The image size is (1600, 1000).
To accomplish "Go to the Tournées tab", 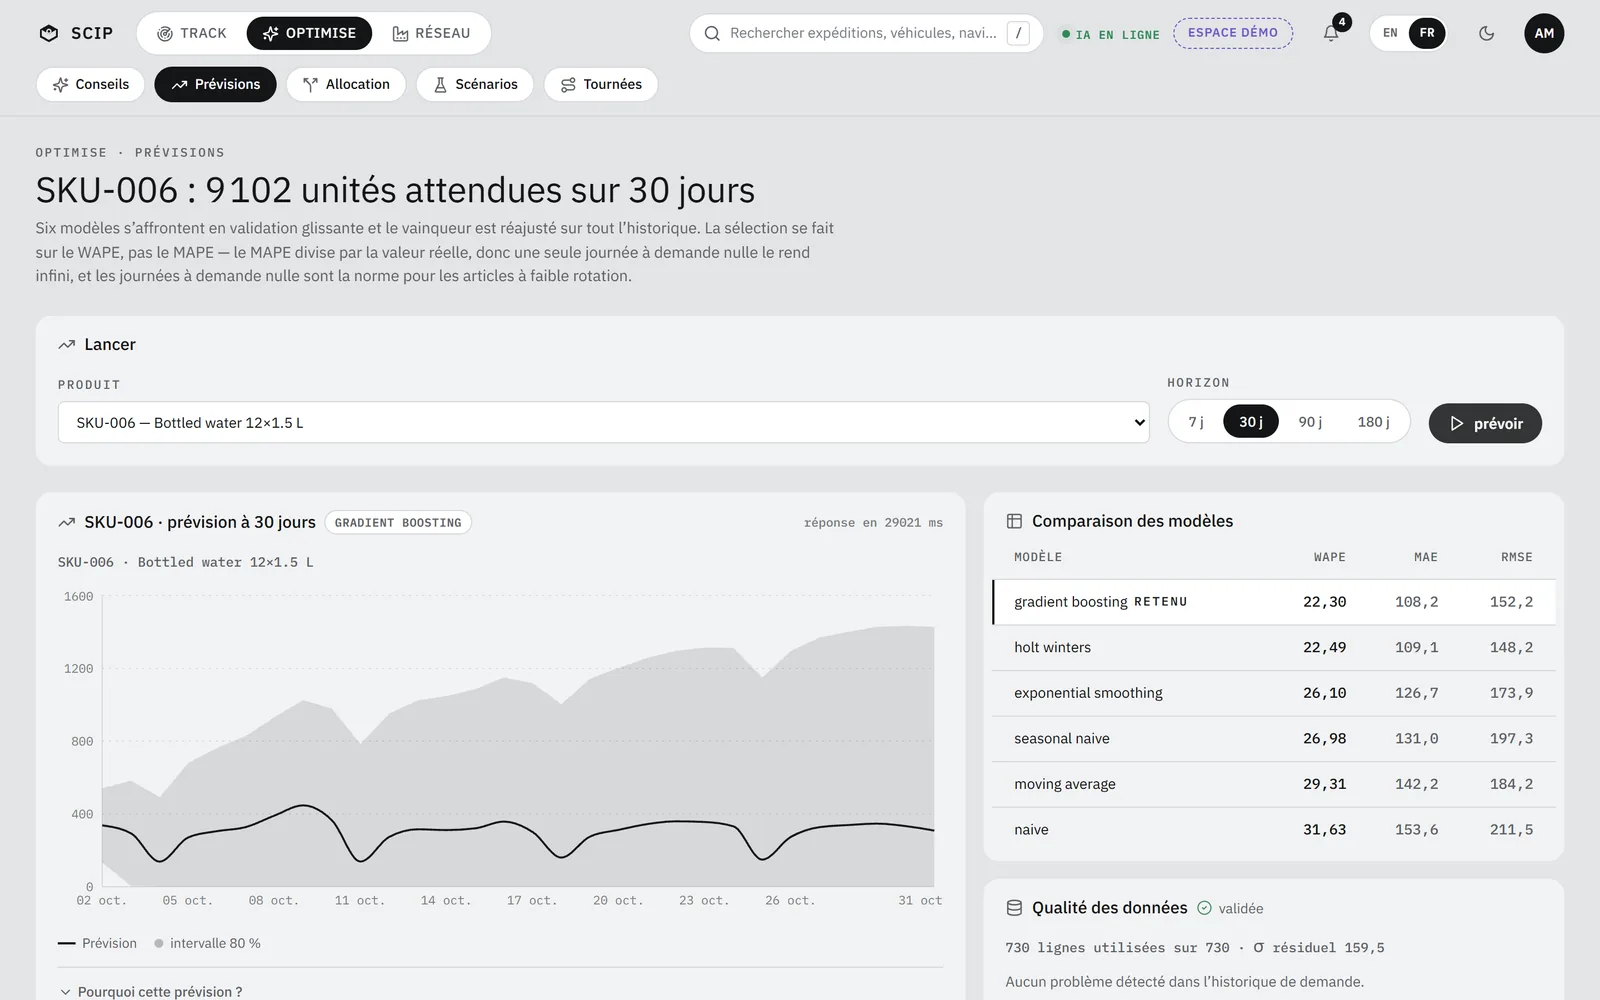I will [x=601, y=84].
